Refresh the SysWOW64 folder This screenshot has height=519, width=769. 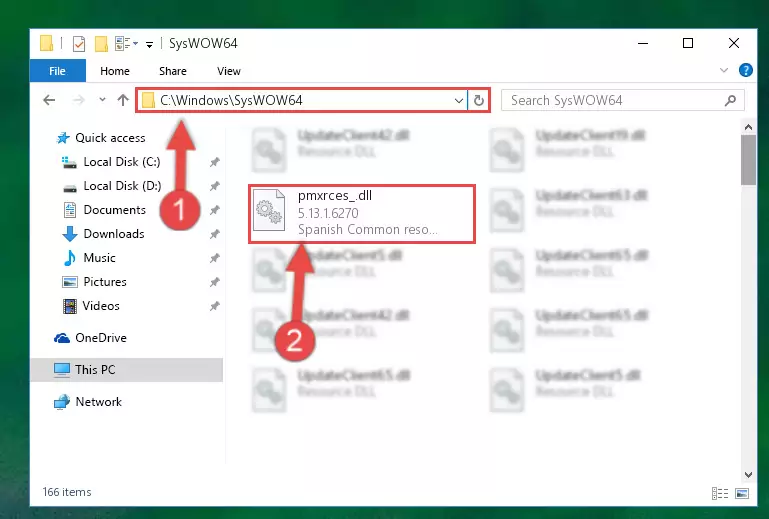(x=479, y=101)
